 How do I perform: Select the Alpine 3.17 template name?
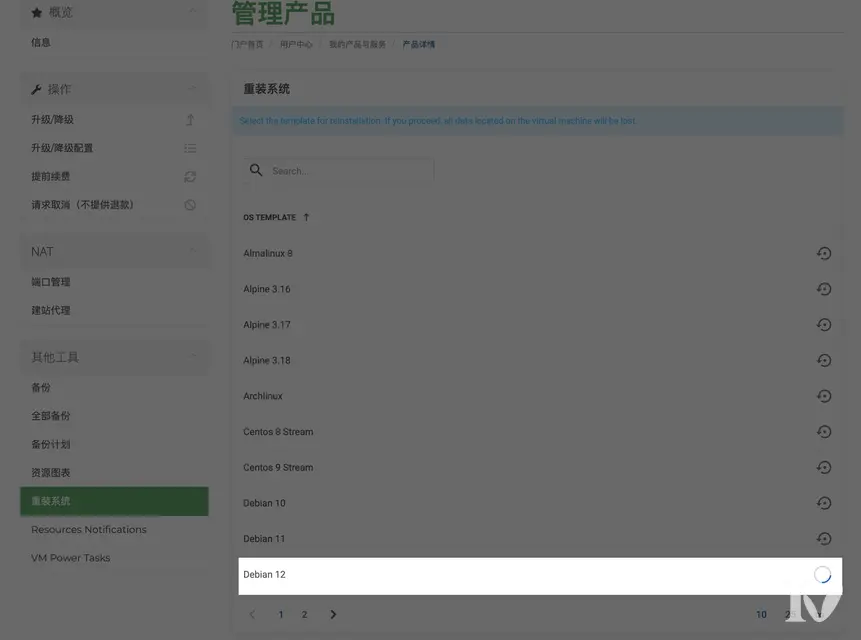pos(267,325)
